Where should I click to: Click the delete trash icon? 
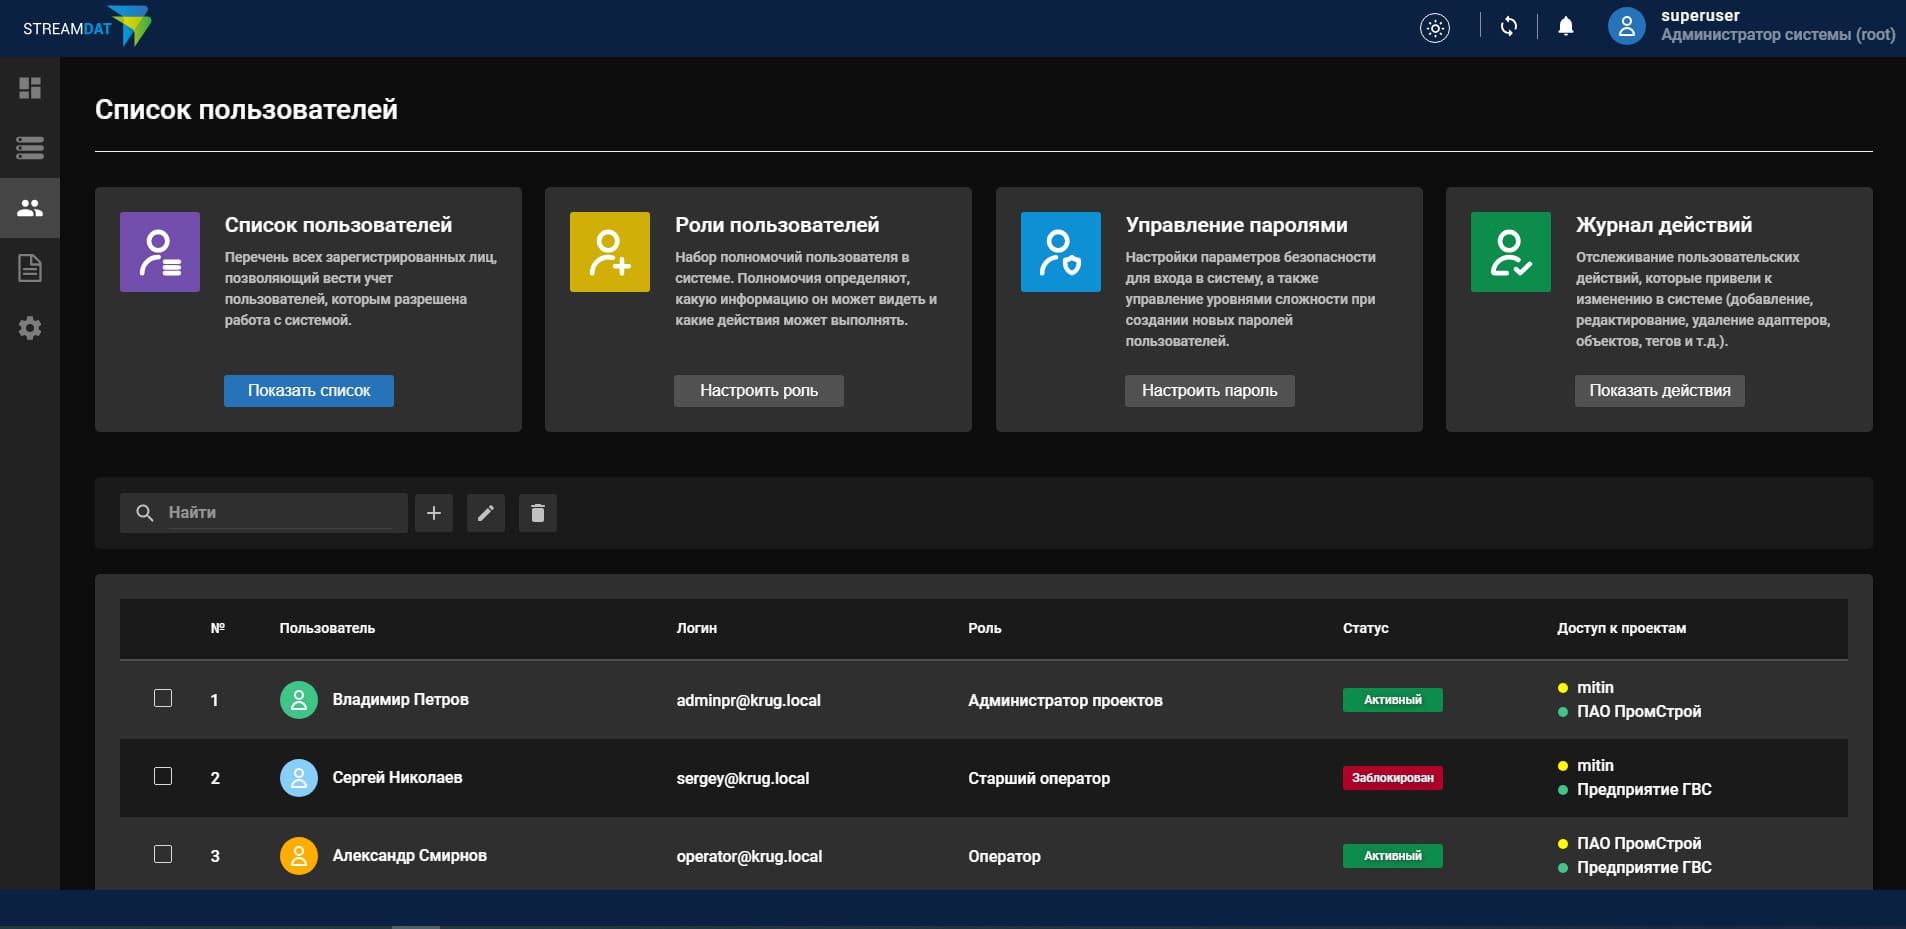point(538,513)
